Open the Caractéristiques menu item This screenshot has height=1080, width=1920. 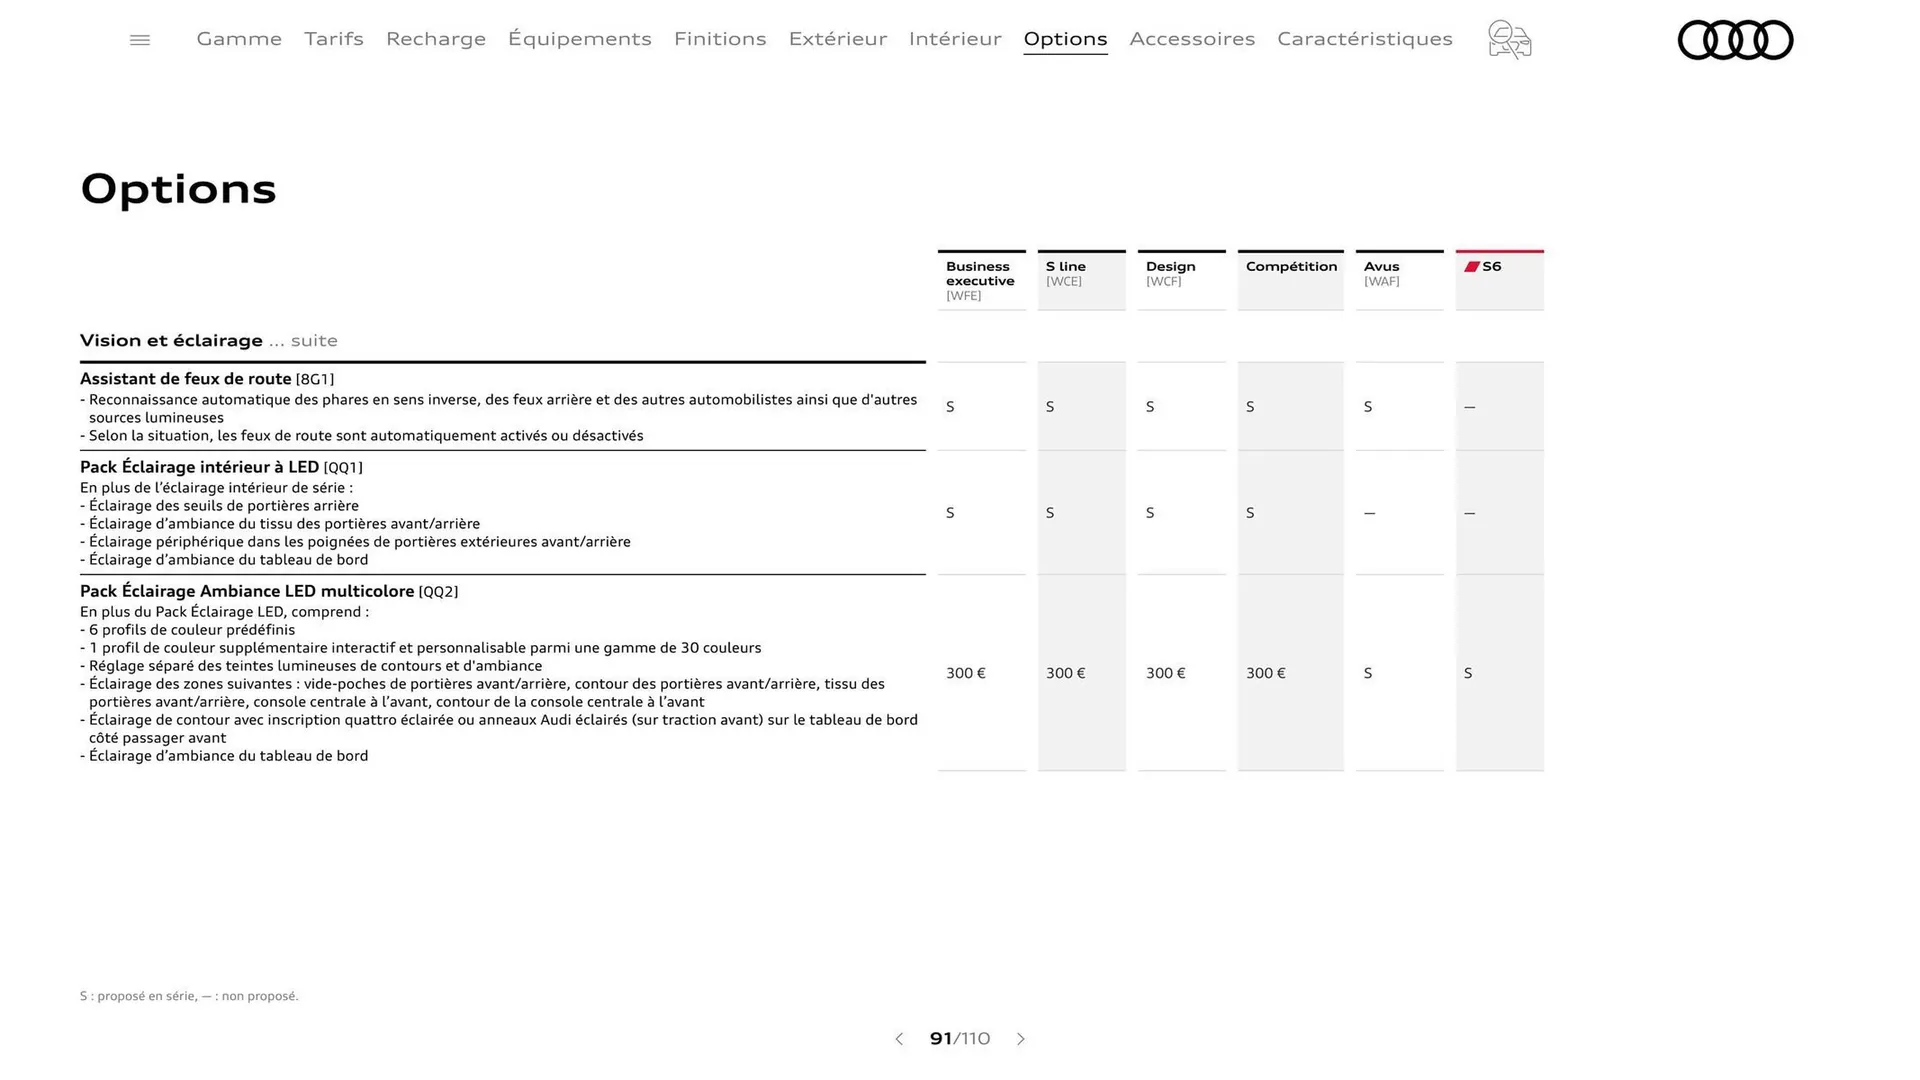(x=1364, y=39)
